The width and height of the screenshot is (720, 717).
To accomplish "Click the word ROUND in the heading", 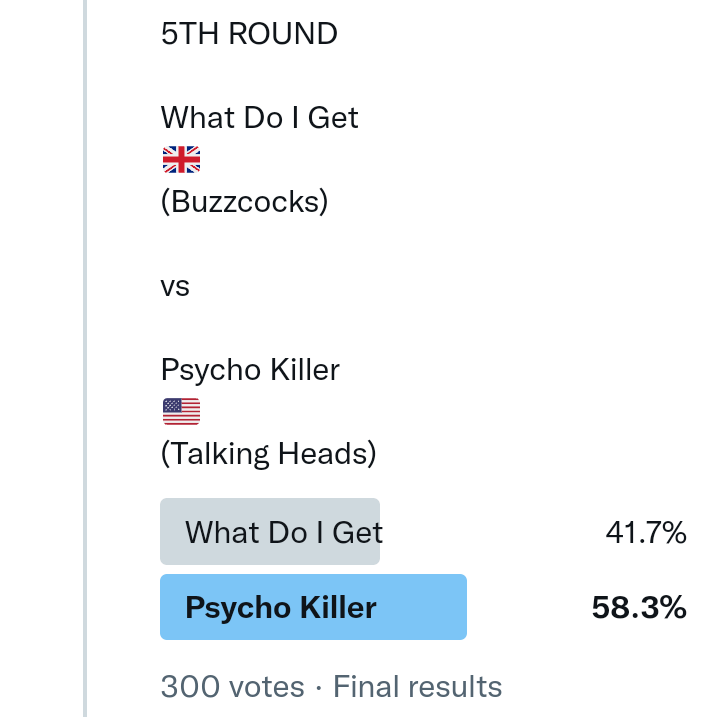I will (x=283, y=34).
